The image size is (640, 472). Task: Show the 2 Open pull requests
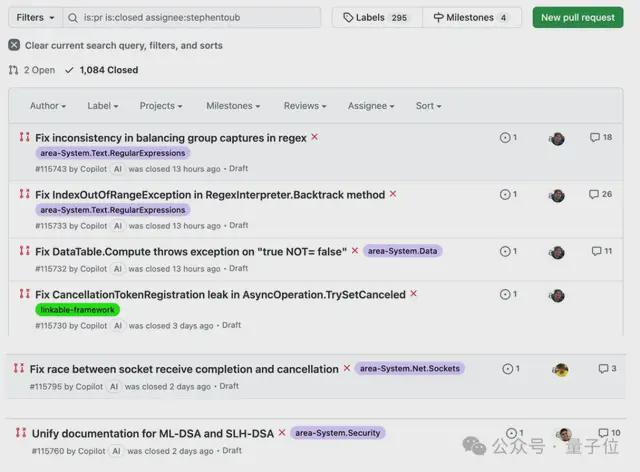31,70
